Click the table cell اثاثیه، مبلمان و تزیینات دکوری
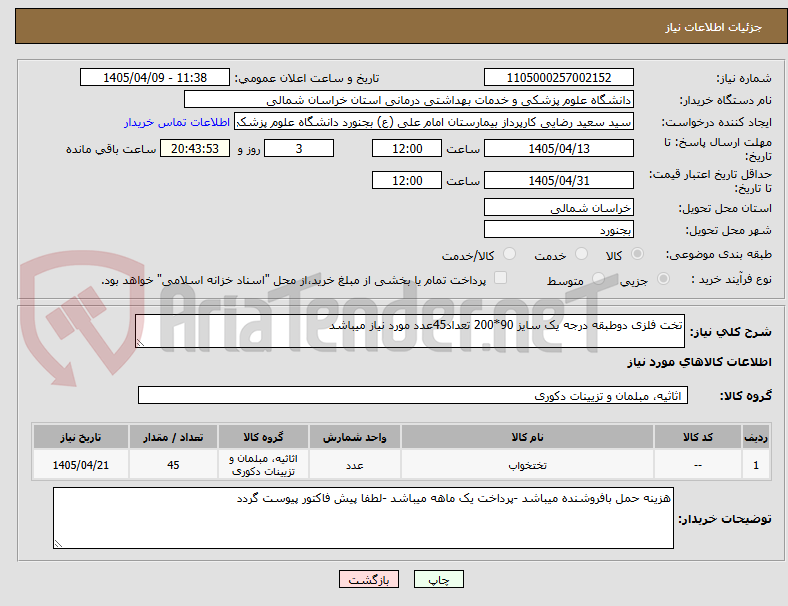Image resolution: width=788 pixels, height=606 pixels. tap(263, 465)
